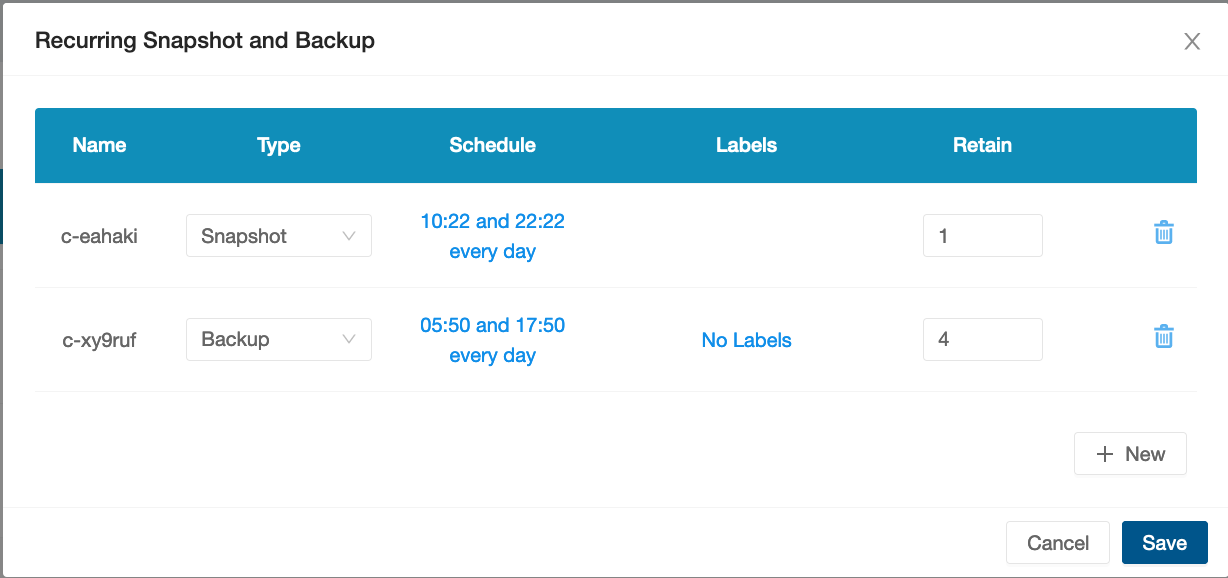
Task: Click the trash icon in the second row
Action: click(x=1163, y=336)
